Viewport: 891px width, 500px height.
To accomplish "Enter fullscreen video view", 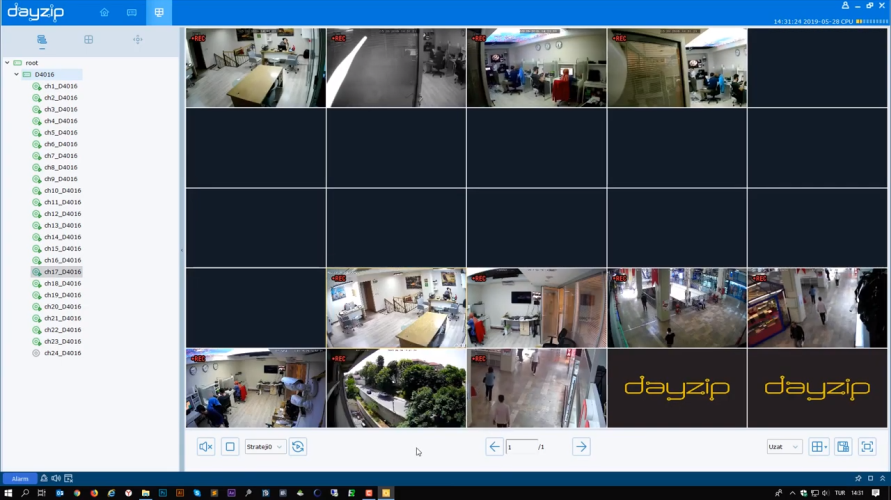I will (x=867, y=447).
